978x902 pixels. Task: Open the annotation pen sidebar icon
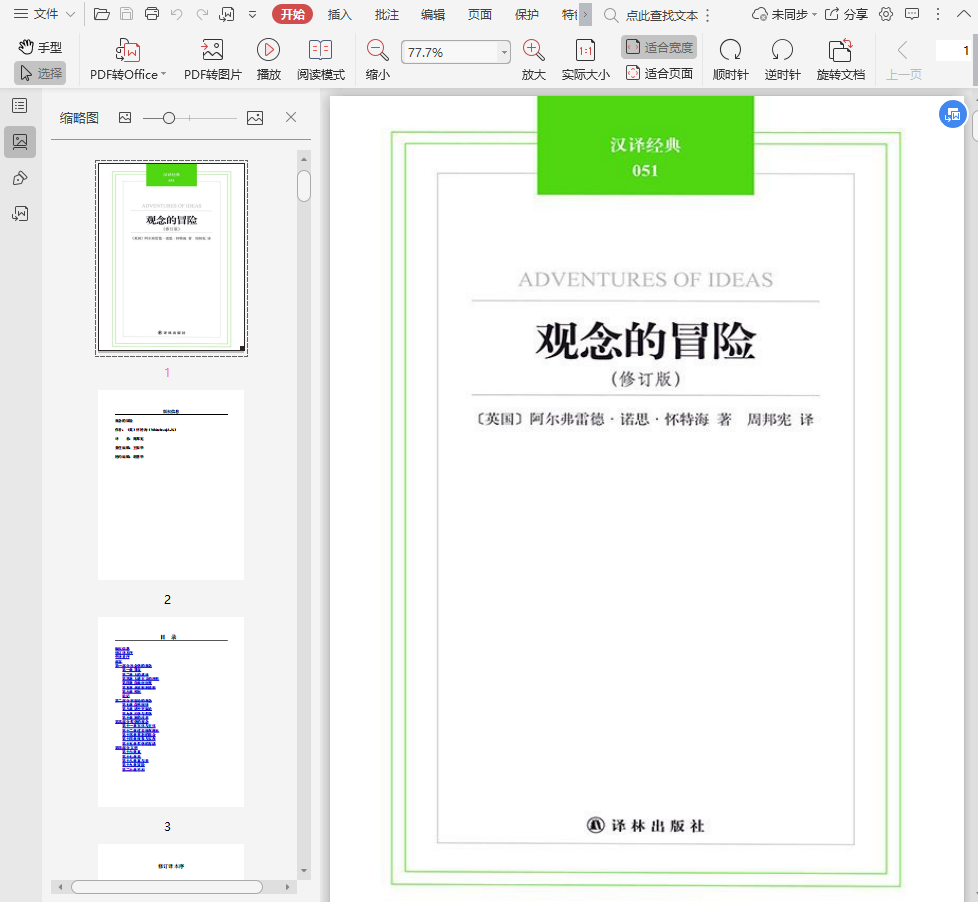tap(20, 178)
